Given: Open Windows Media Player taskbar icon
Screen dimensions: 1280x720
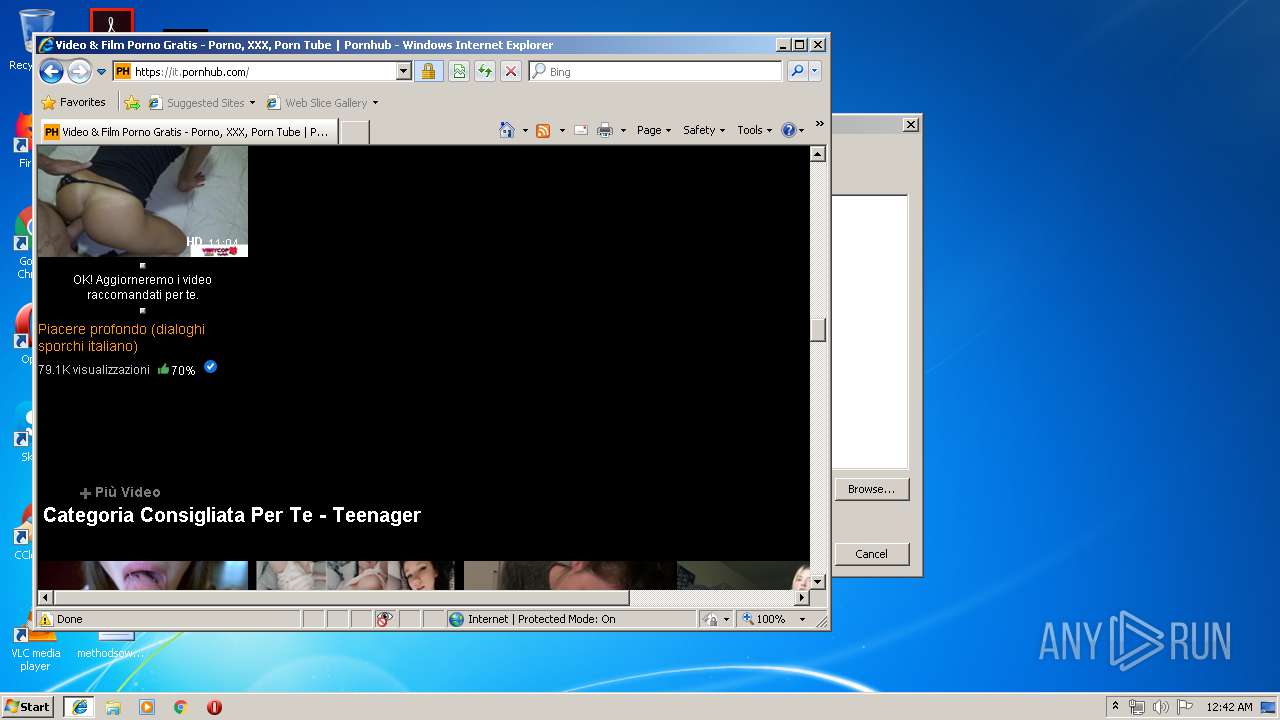Looking at the screenshot, I should [x=147, y=707].
